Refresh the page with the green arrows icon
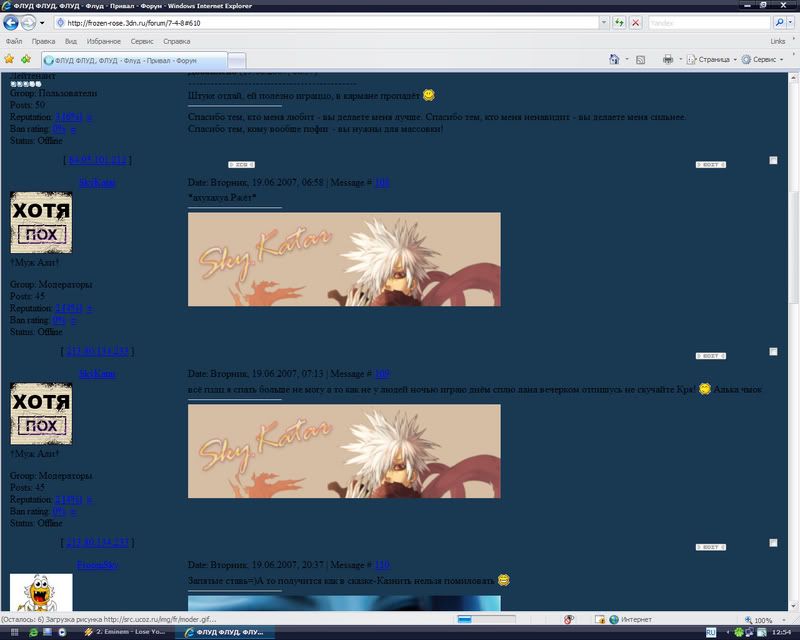 click(619, 22)
